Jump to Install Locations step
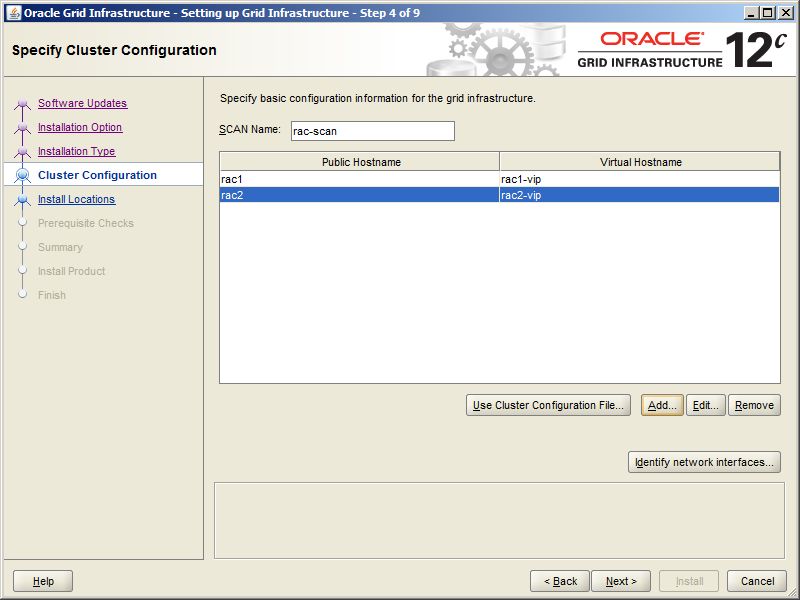800x600 pixels. tap(77, 199)
